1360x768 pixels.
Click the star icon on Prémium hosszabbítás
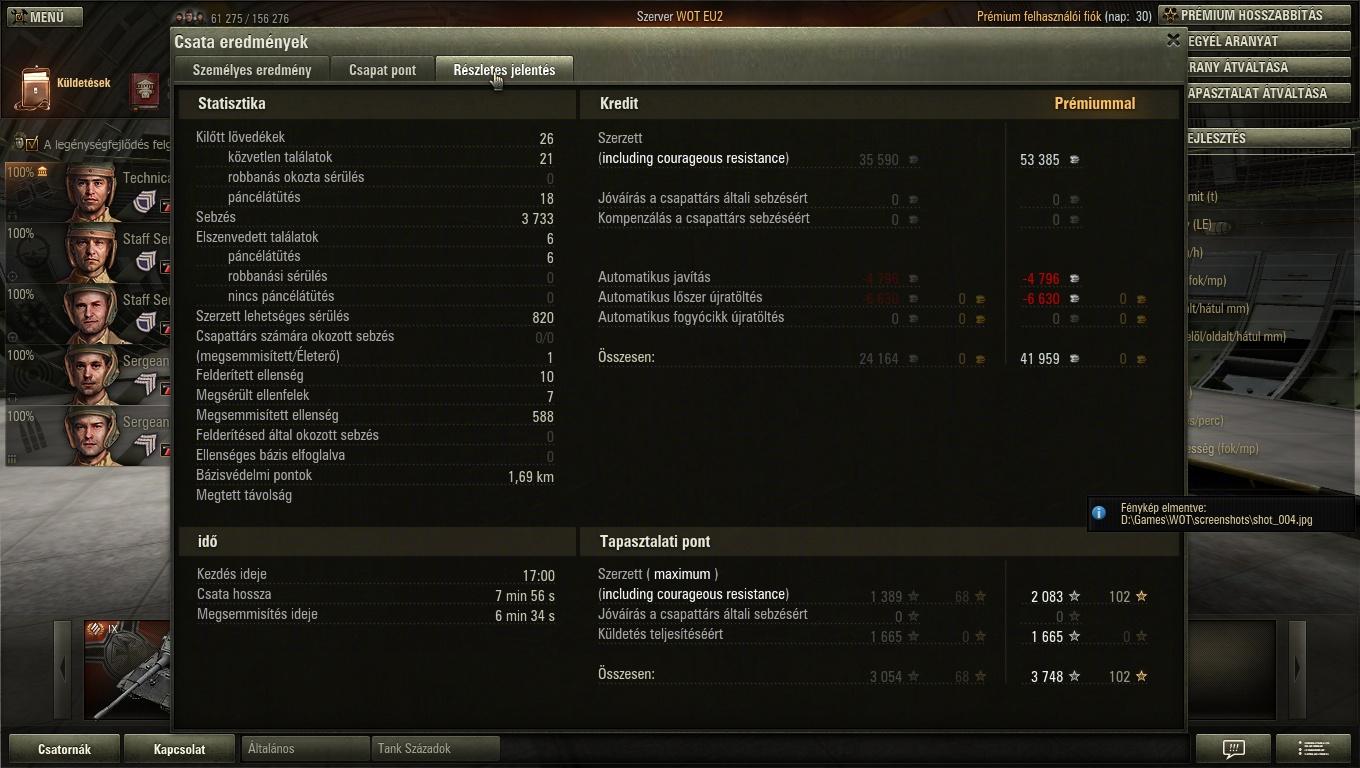[x=1171, y=15]
